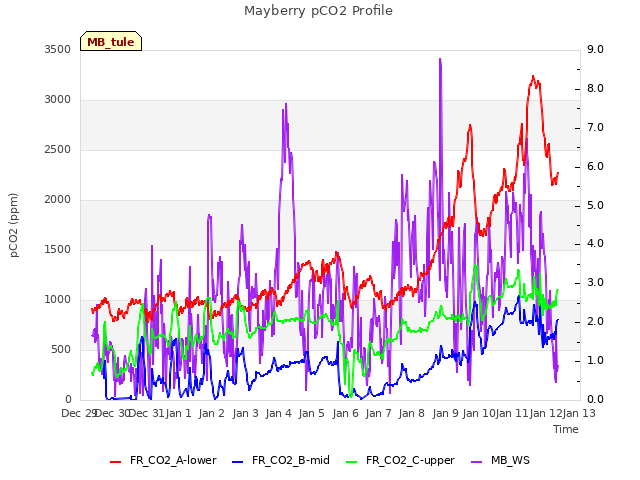This screenshot has height=480, width=640.
Task: Click the red FR_CO2_A-lower legend swatch
Action: point(116,461)
